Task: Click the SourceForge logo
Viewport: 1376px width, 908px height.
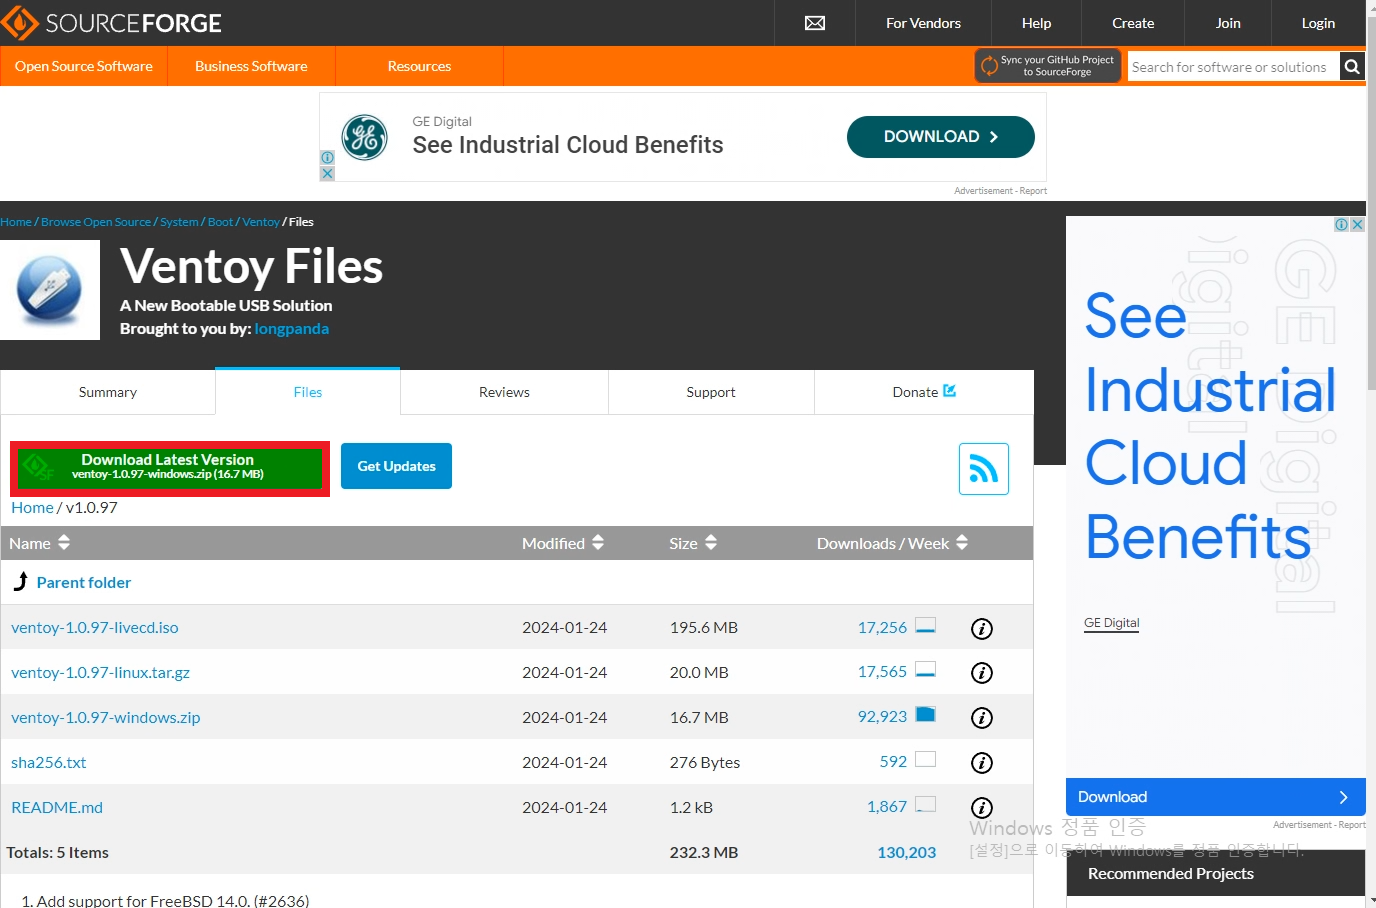Action: coord(111,23)
